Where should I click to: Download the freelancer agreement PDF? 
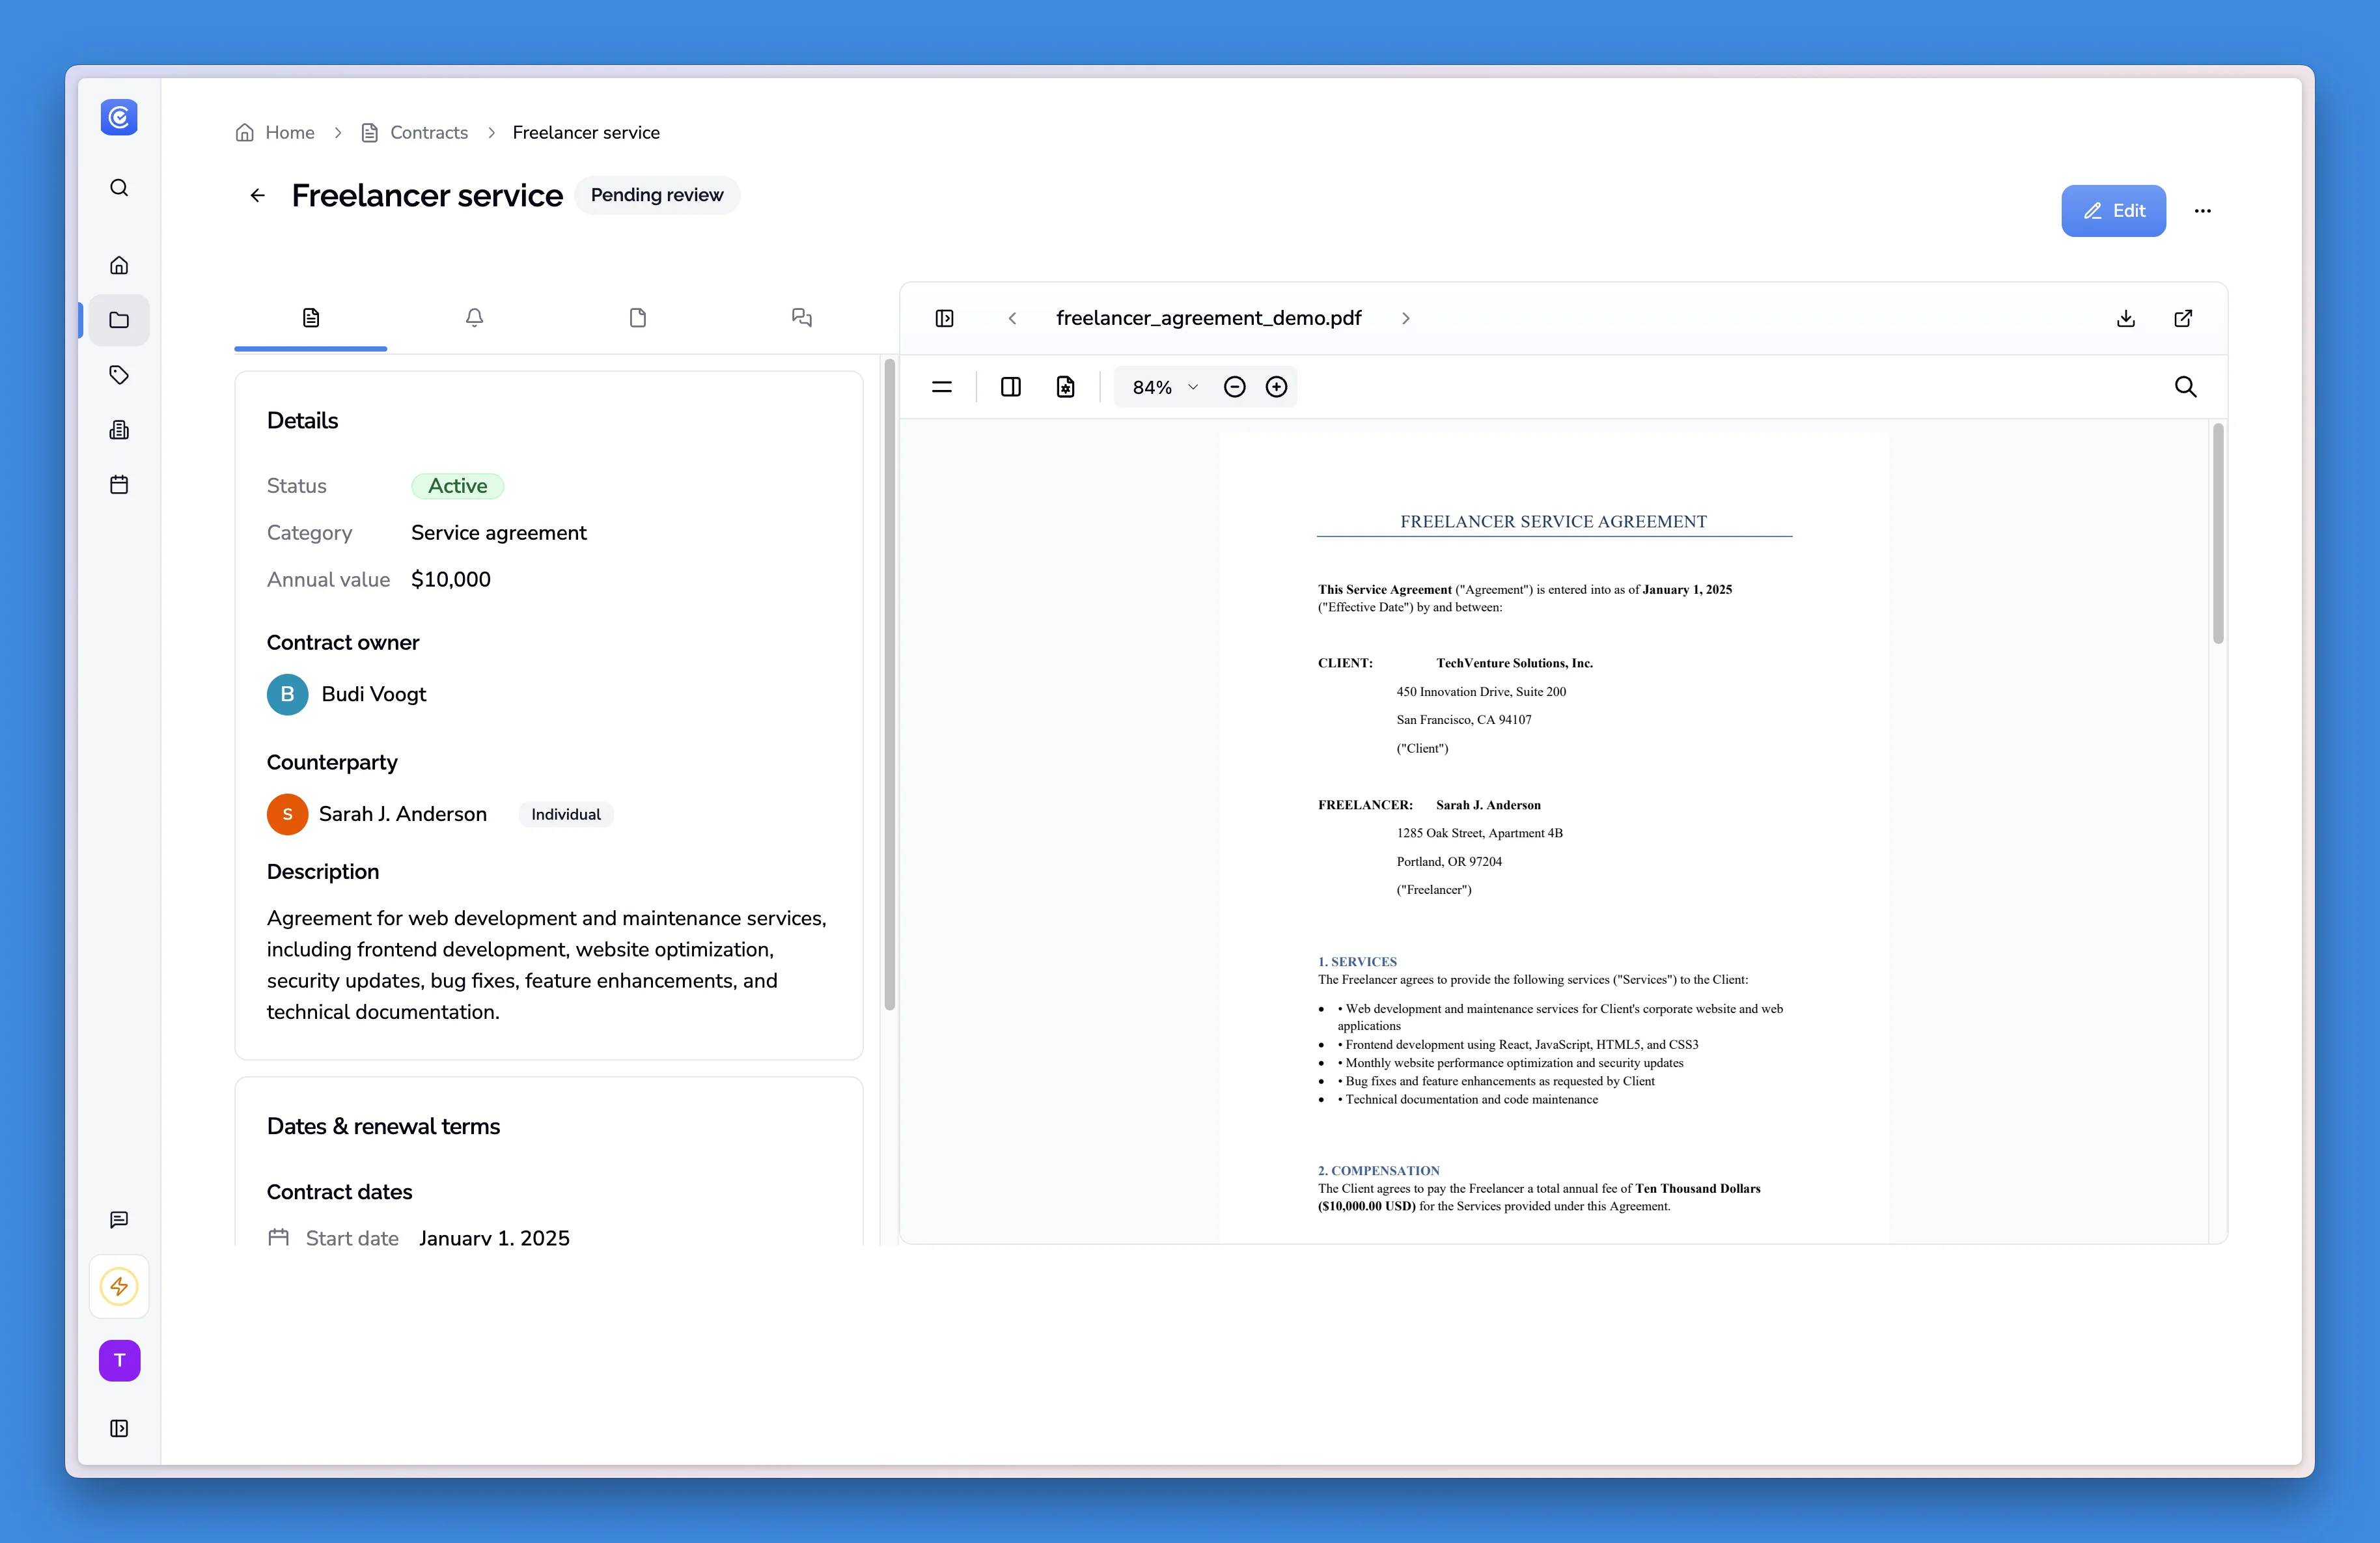tap(2125, 318)
